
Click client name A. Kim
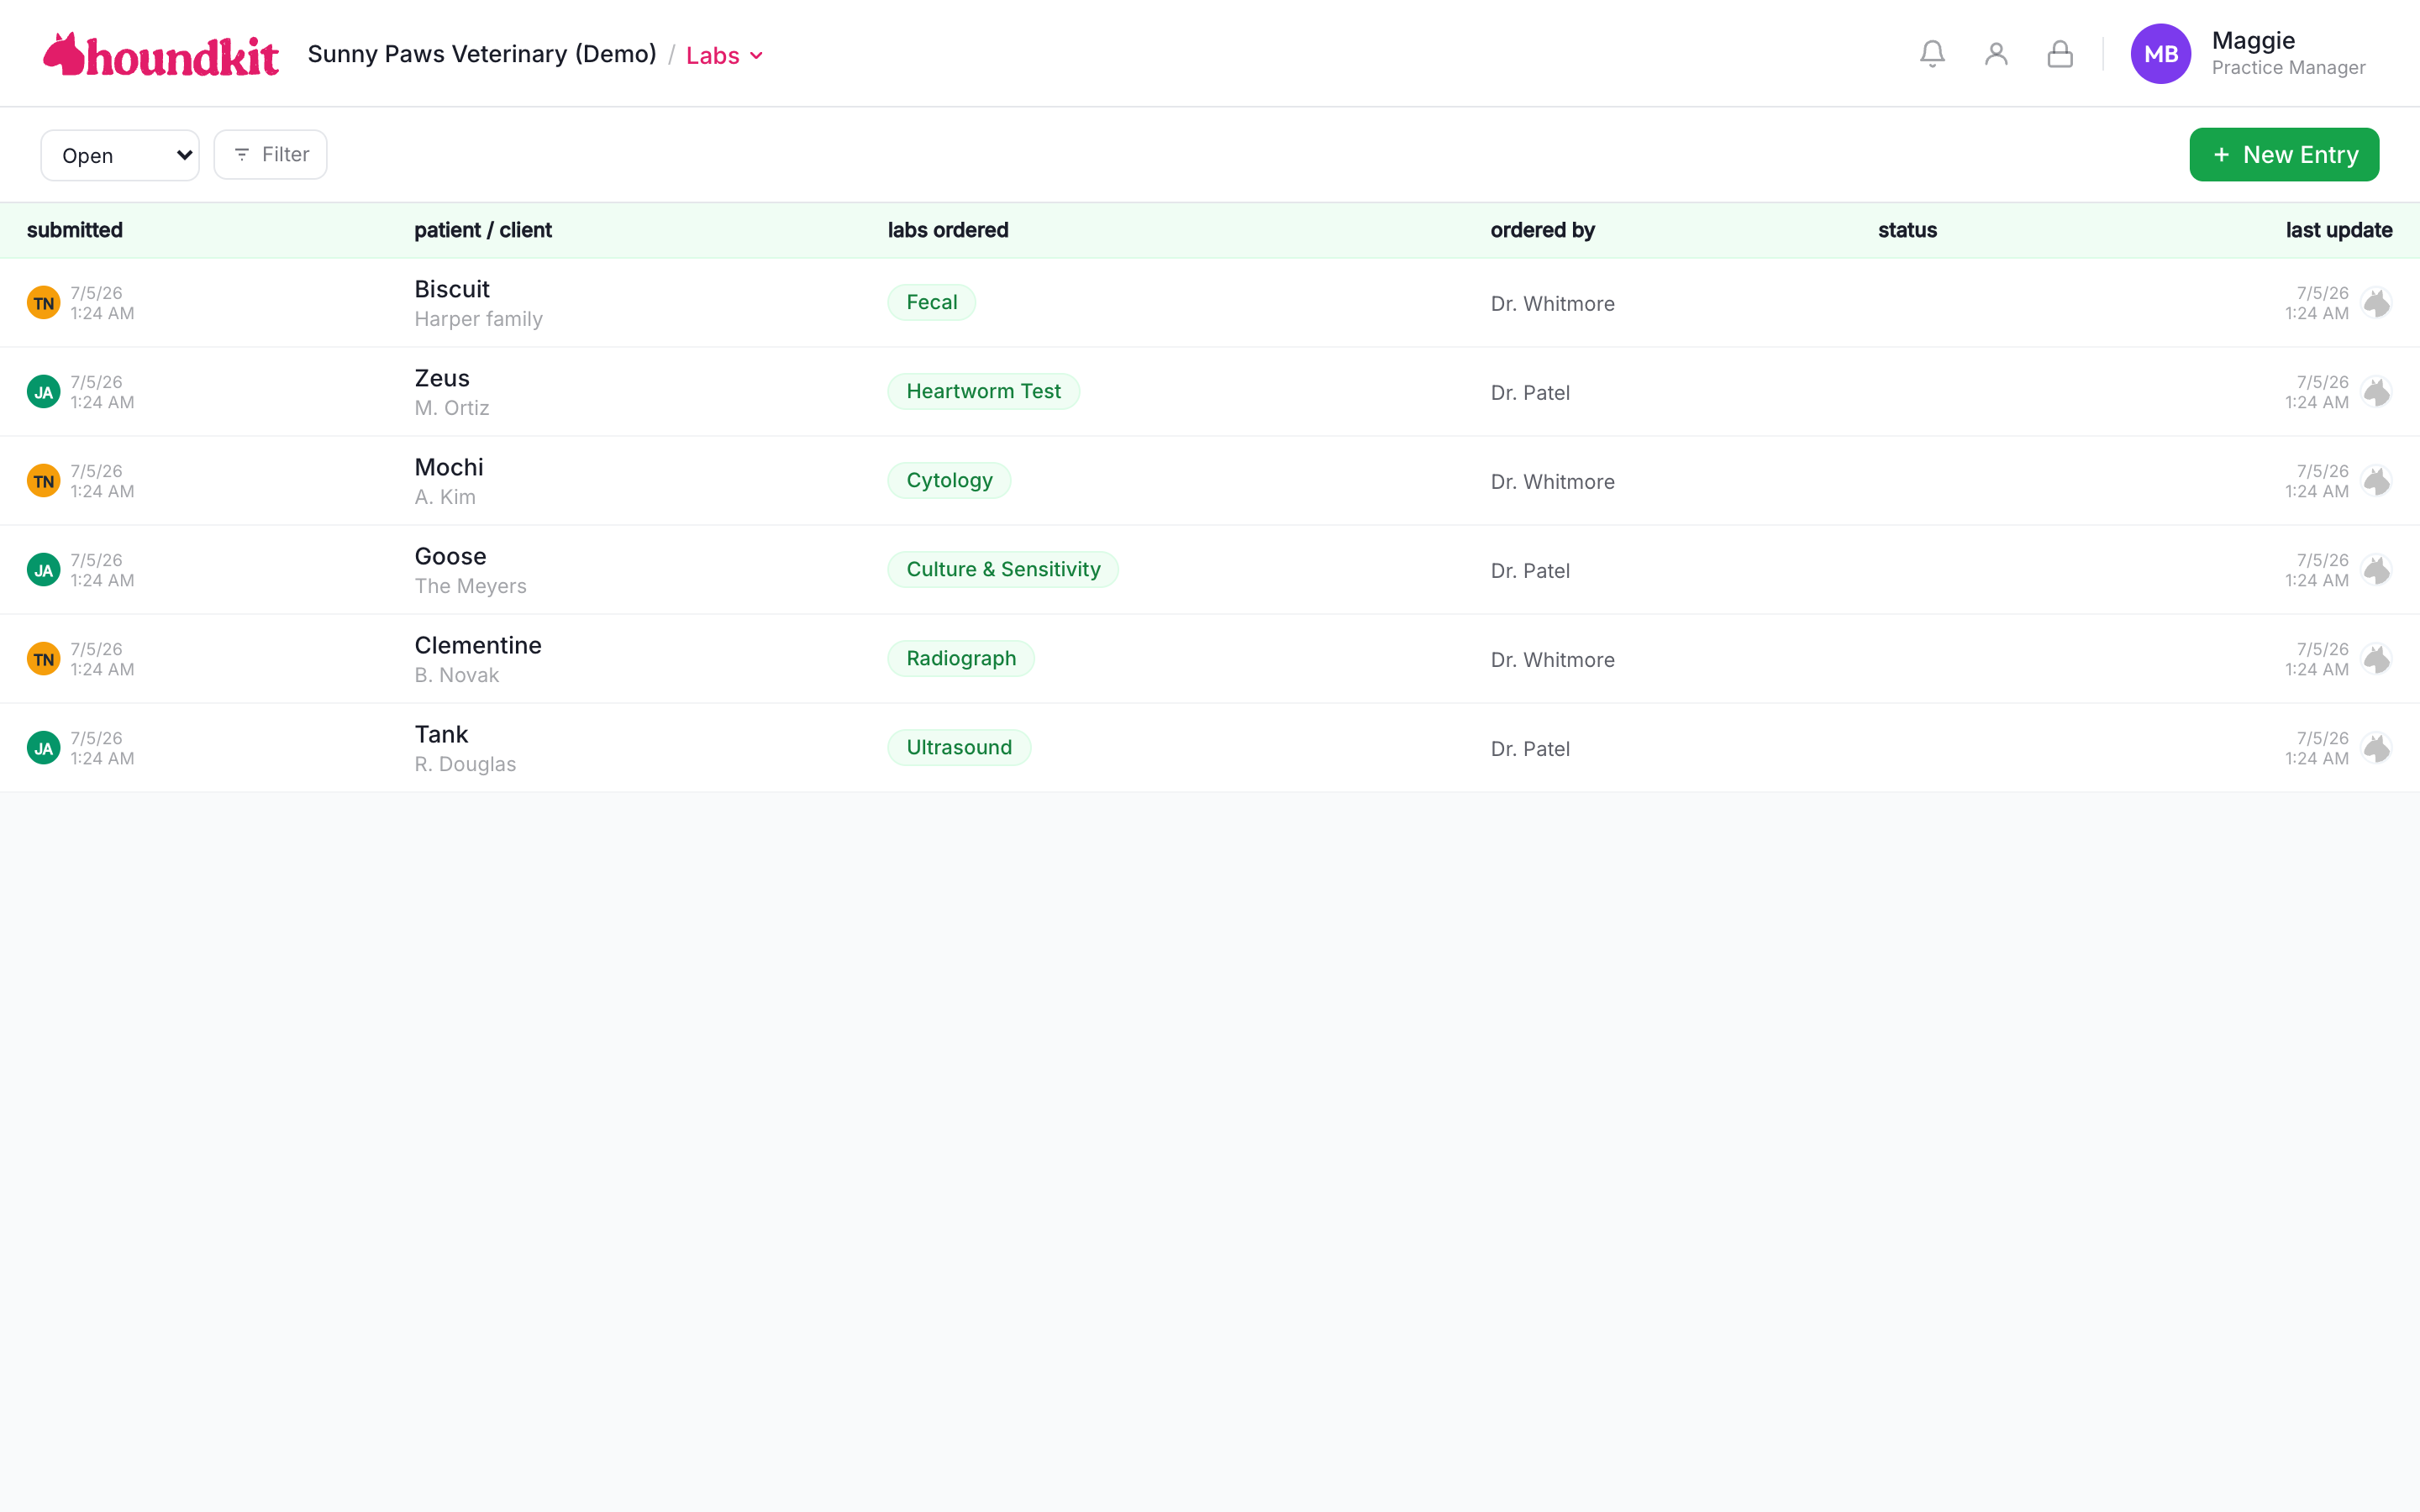pos(445,497)
